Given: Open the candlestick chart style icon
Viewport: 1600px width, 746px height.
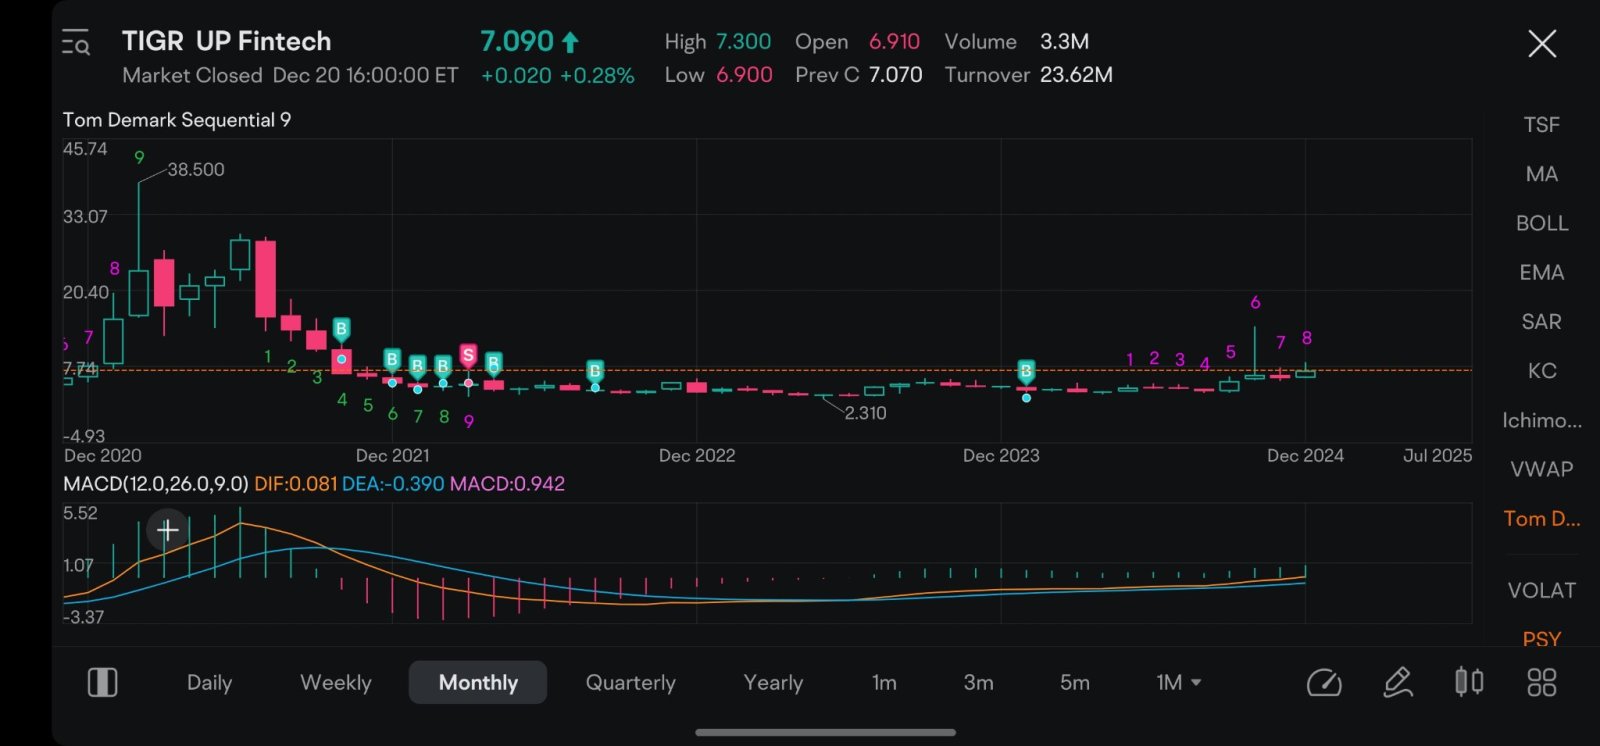Looking at the screenshot, I should [1469, 682].
